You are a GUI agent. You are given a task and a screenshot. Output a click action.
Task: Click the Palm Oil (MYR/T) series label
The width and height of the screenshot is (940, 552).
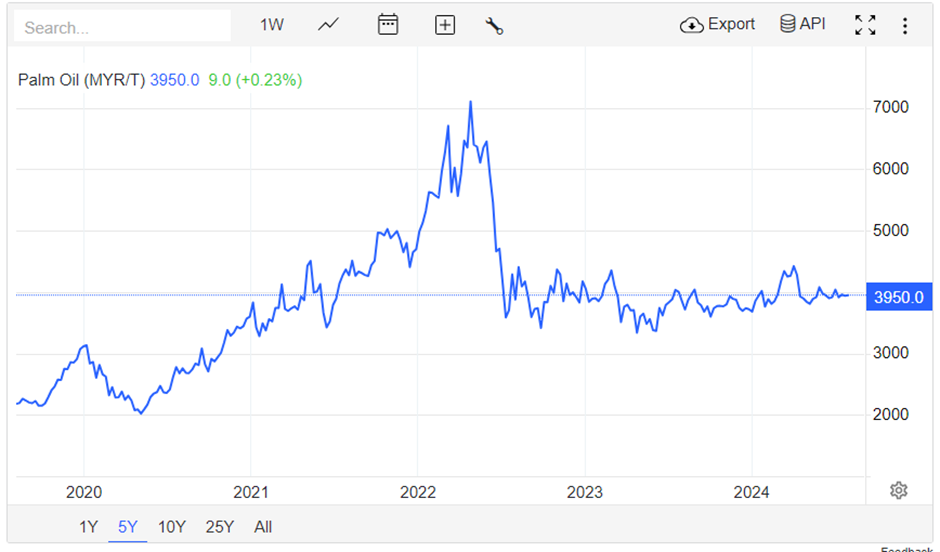coord(82,80)
